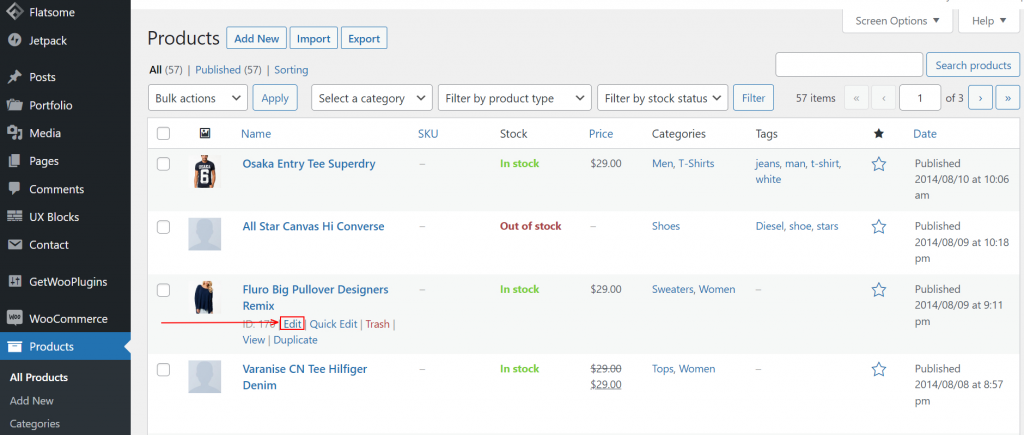Screen dimensions: 1024x435
Task: Open the Shoes category link
Action: (x=665, y=227)
